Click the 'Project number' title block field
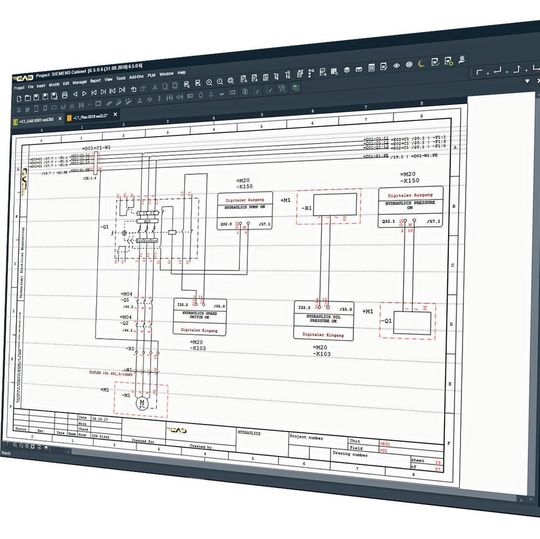 (x=306, y=438)
